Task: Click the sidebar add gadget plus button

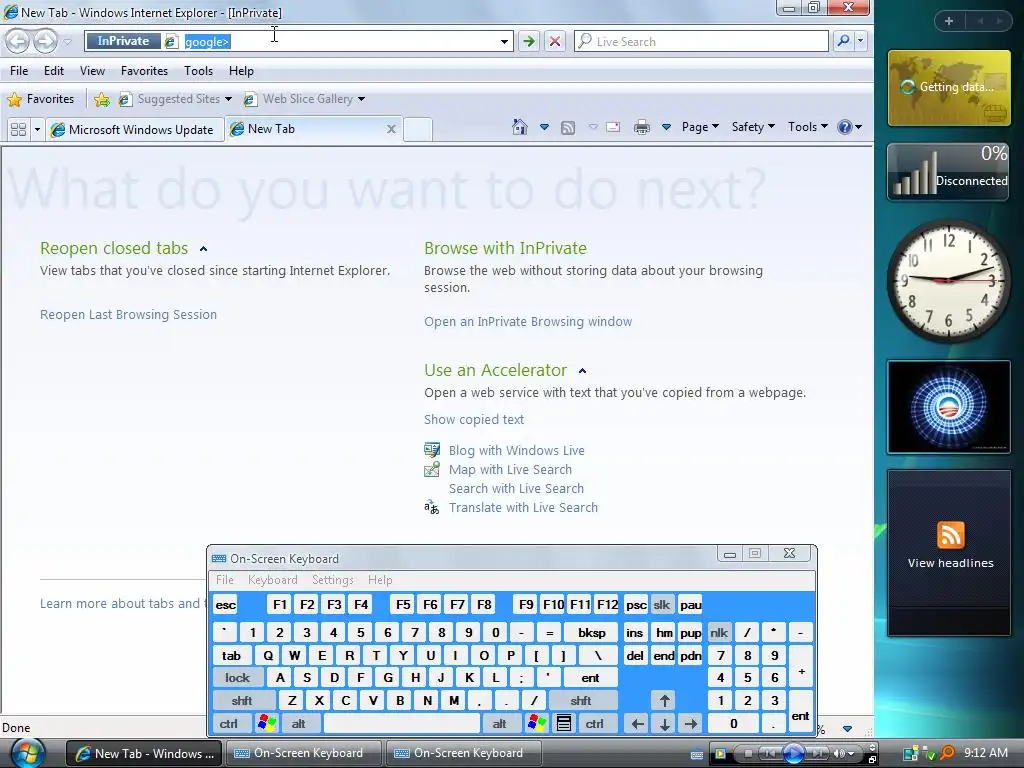Action: 949,21
